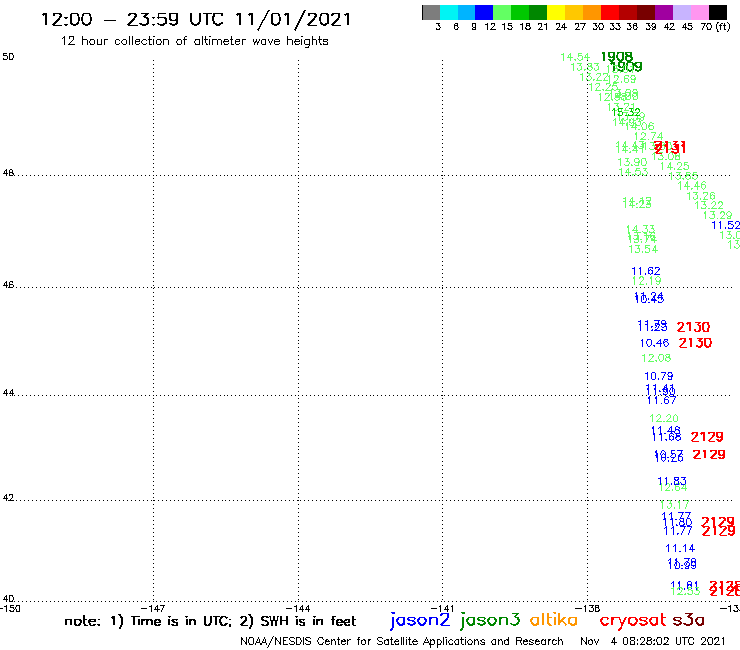
Task: Click latitude axis label '44'
Action: tap(8, 393)
